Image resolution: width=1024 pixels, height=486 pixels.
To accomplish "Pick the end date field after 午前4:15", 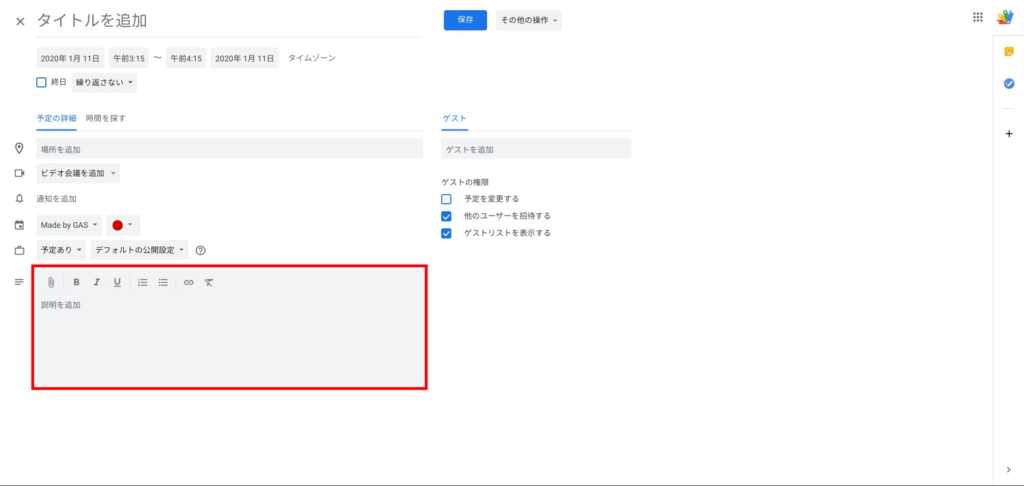I will click(x=245, y=58).
